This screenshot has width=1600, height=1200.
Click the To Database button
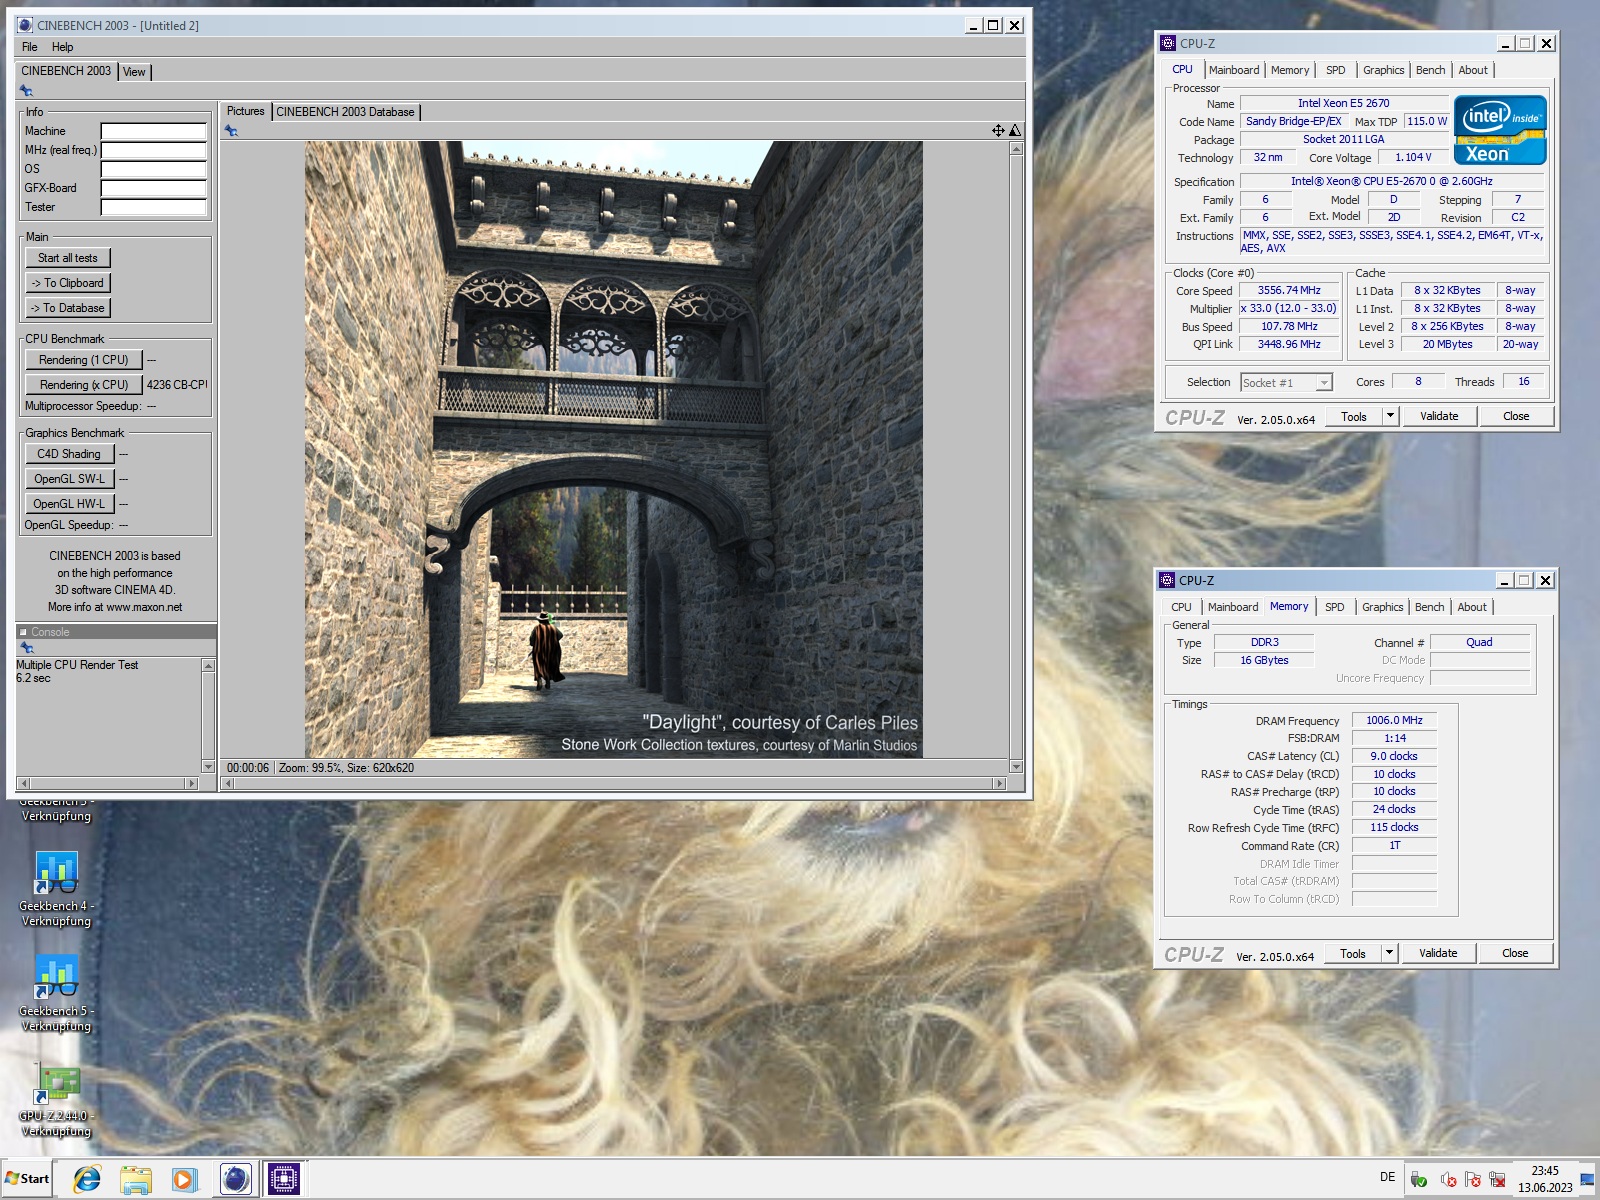coord(67,308)
